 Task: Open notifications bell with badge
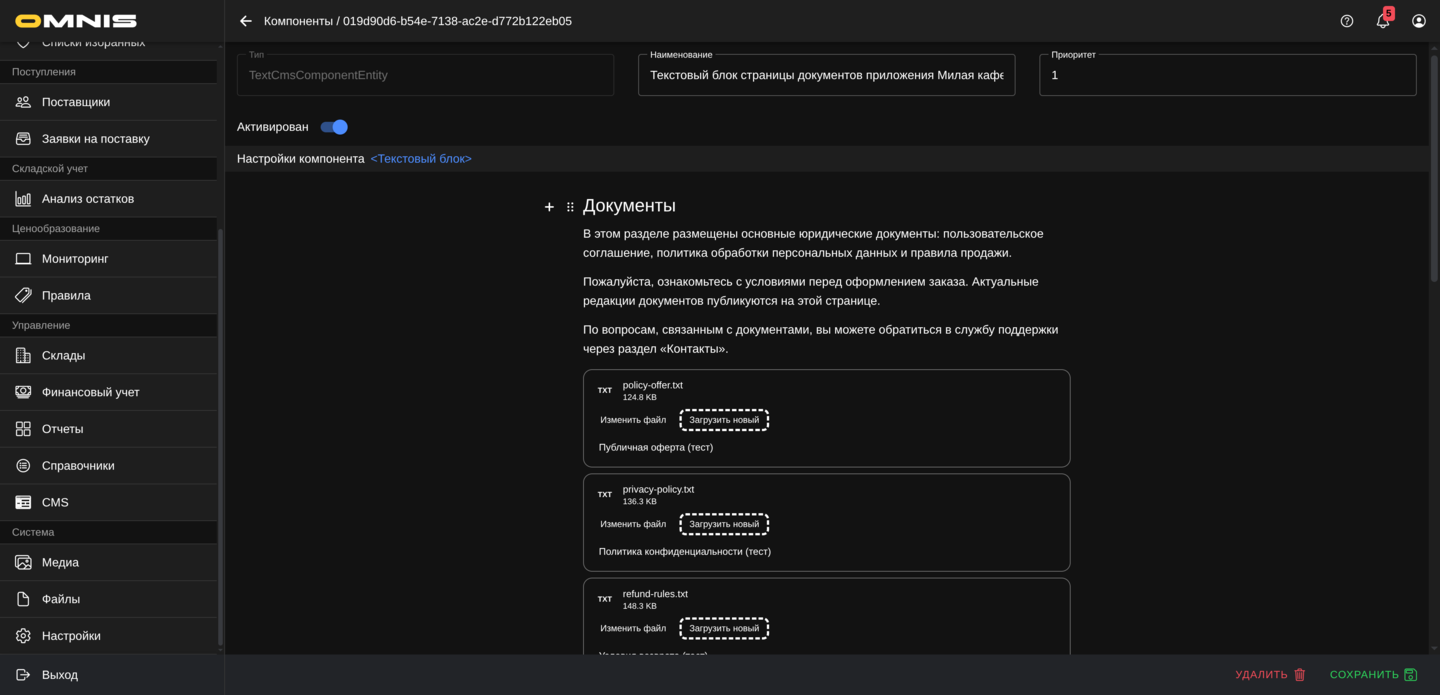tap(1383, 21)
